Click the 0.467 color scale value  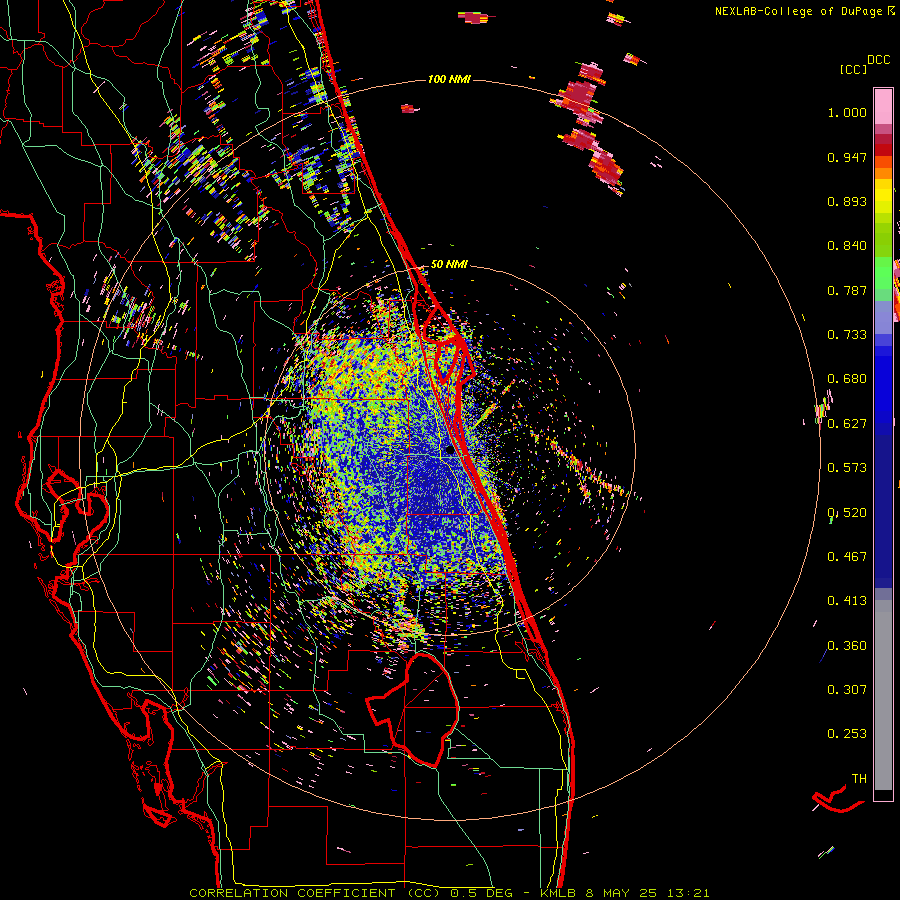(847, 557)
